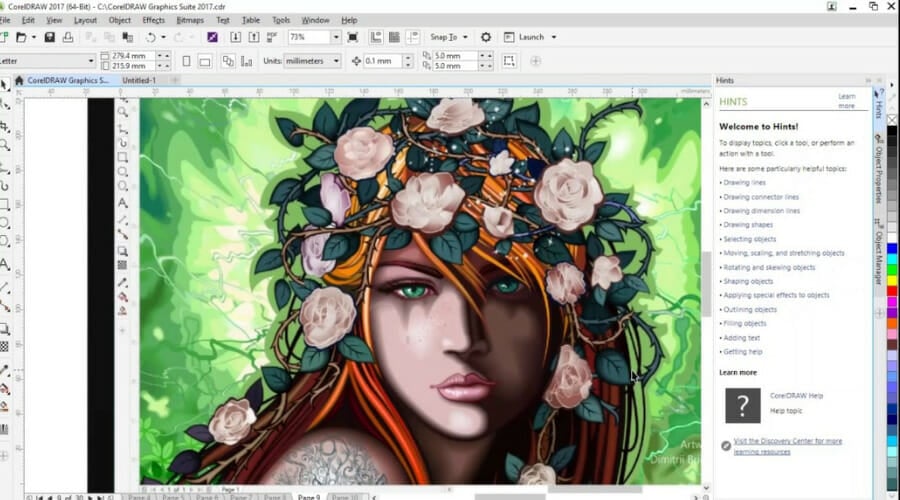Viewport: 900px width, 500px height.
Task: Click the vertical scrollbar of the canvas
Action: point(707,284)
